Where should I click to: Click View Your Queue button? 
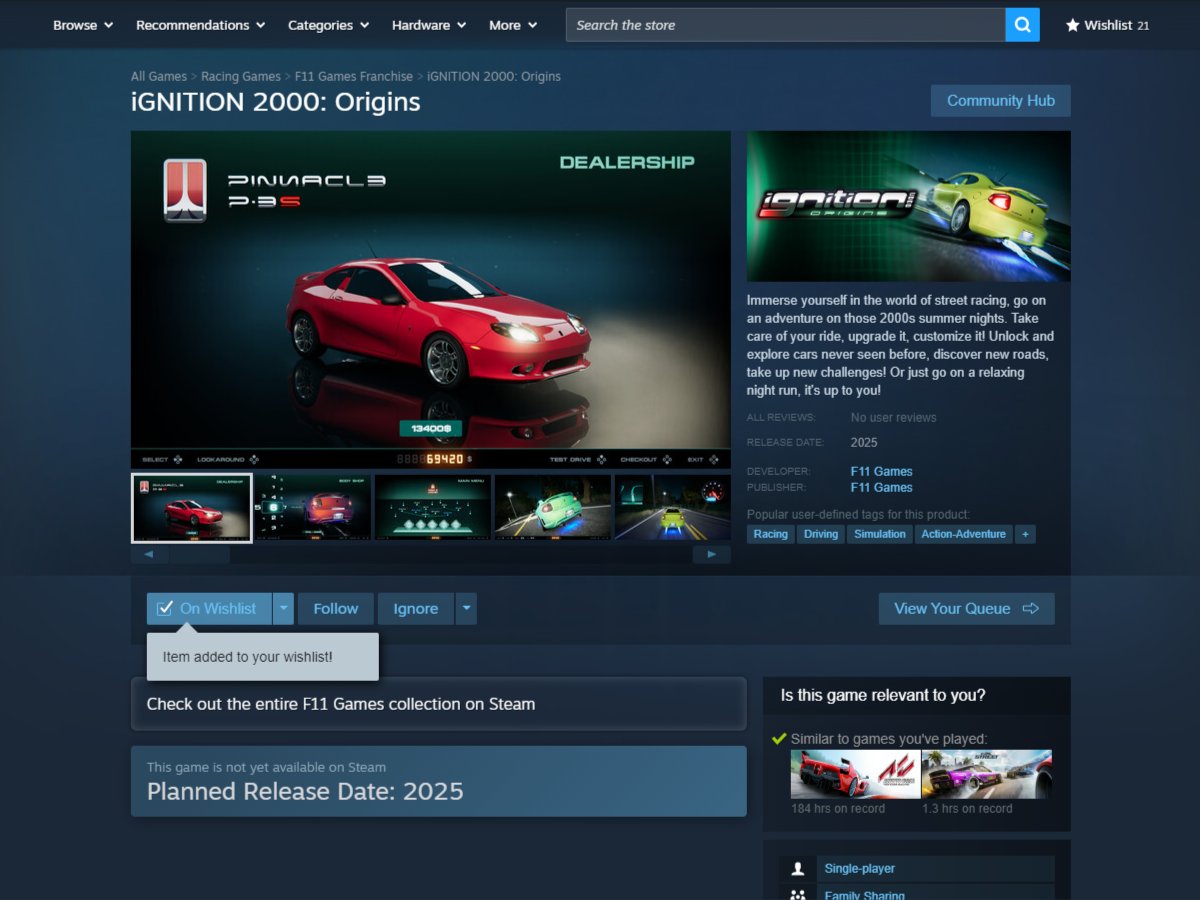[966, 608]
